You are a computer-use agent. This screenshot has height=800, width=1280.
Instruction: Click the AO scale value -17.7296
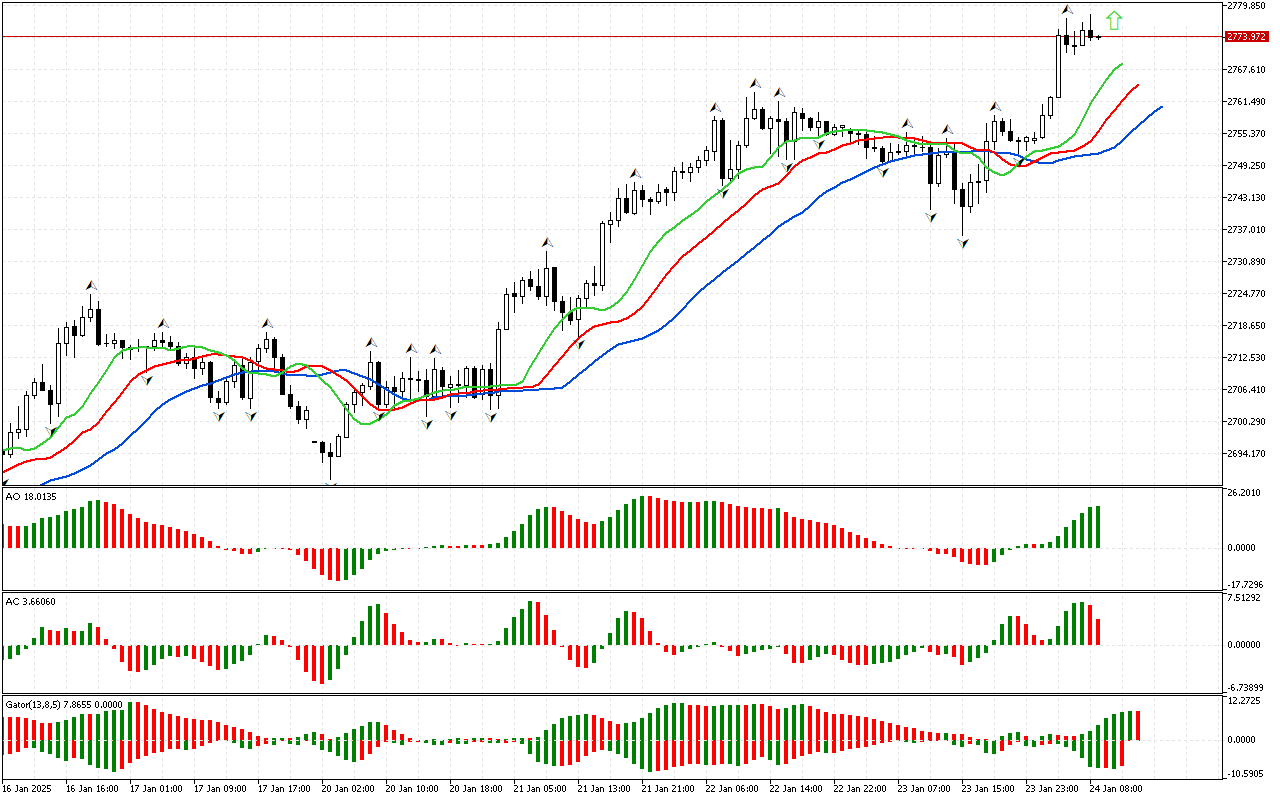(1245, 584)
